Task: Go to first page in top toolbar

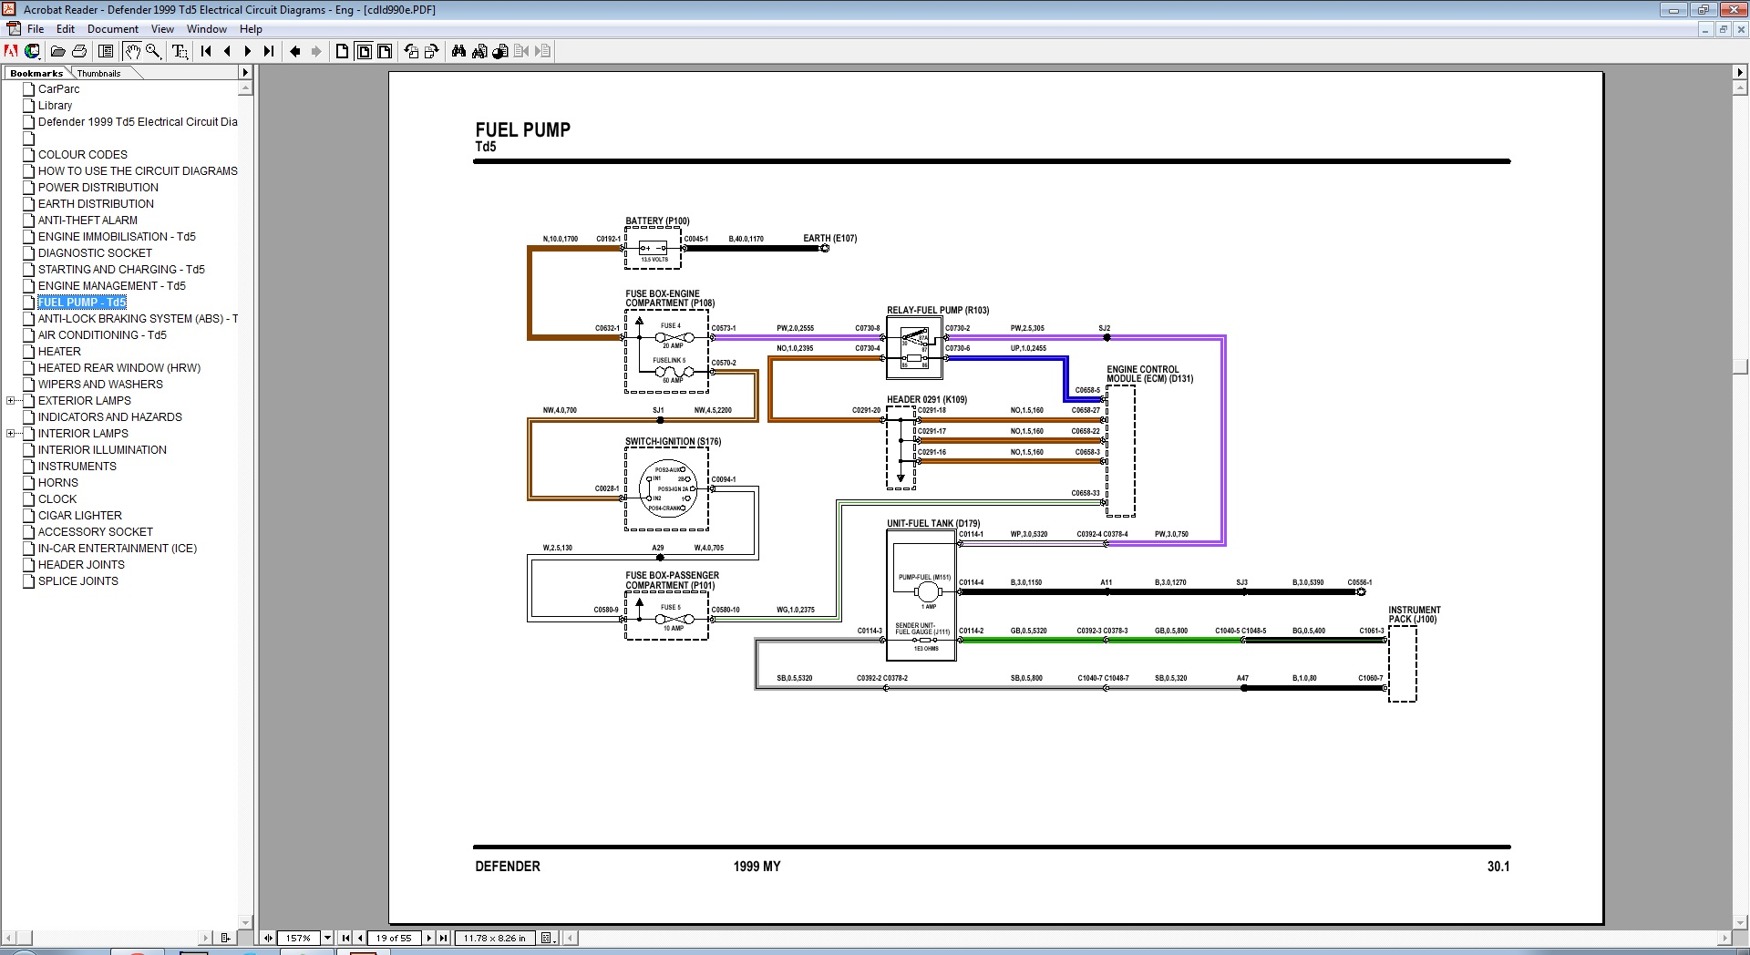Action: [206, 51]
